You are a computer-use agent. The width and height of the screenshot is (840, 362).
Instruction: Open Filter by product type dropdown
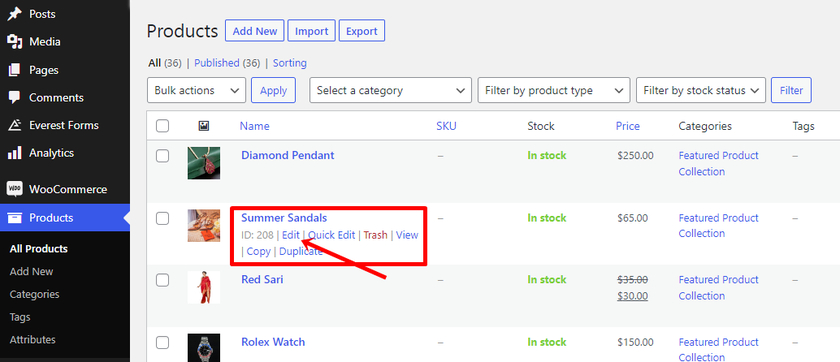554,90
